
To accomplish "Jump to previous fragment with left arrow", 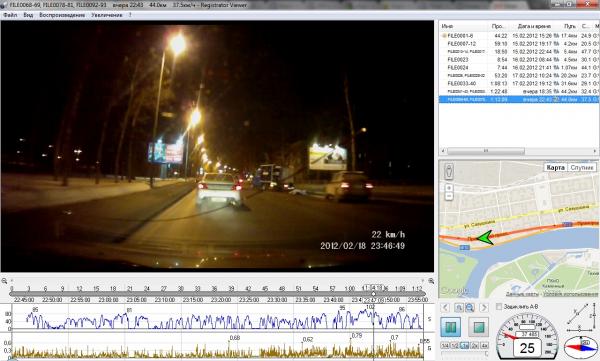I will coord(445,307).
